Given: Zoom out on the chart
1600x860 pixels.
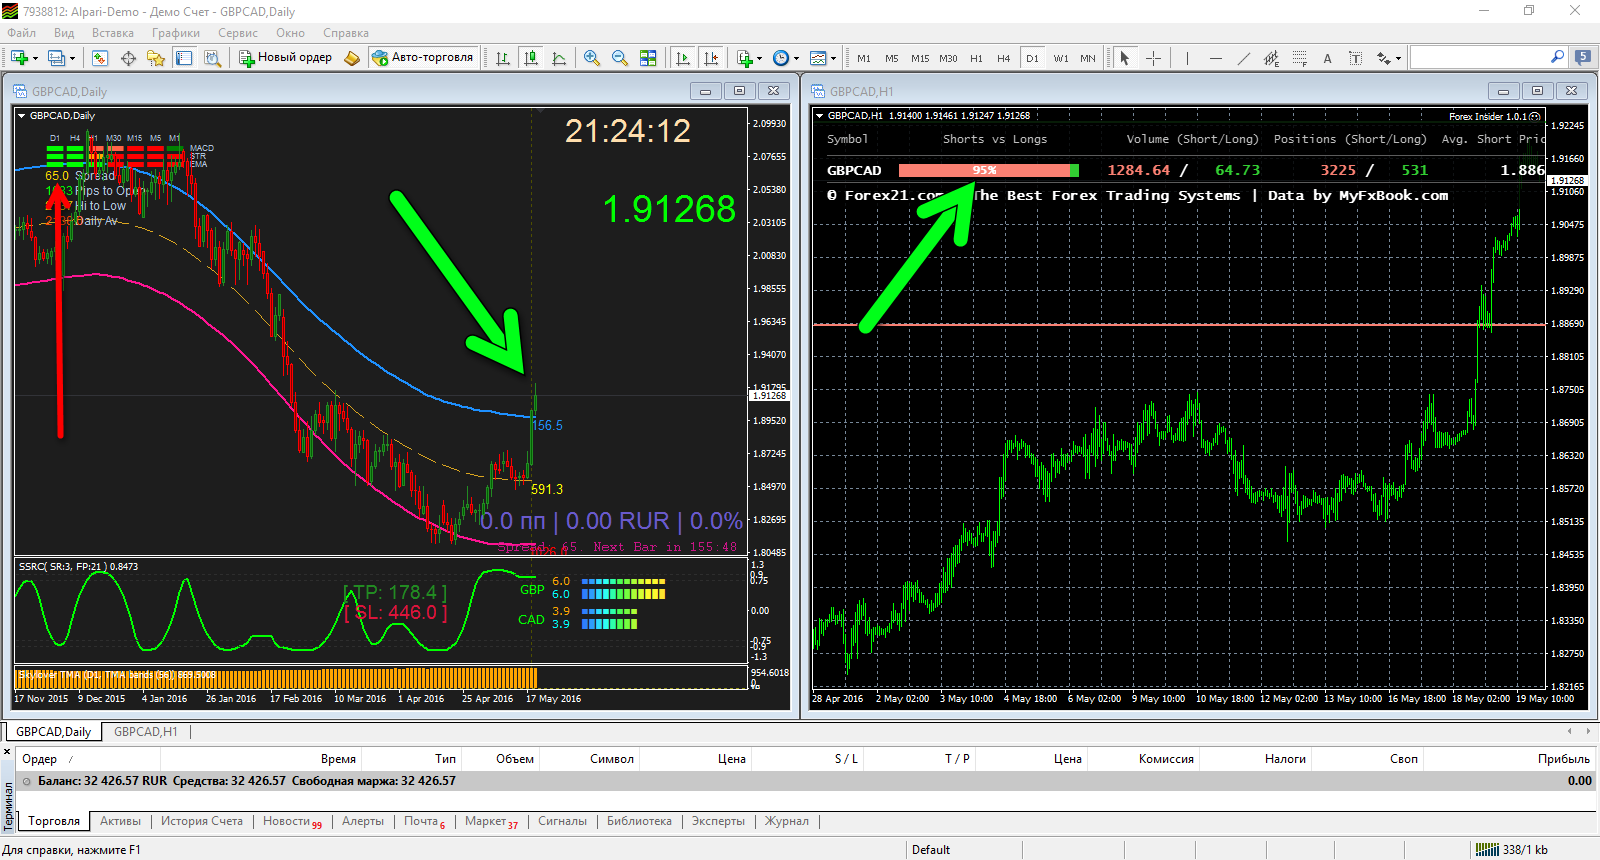Looking at the screenshot, I should tap(620, 58).
